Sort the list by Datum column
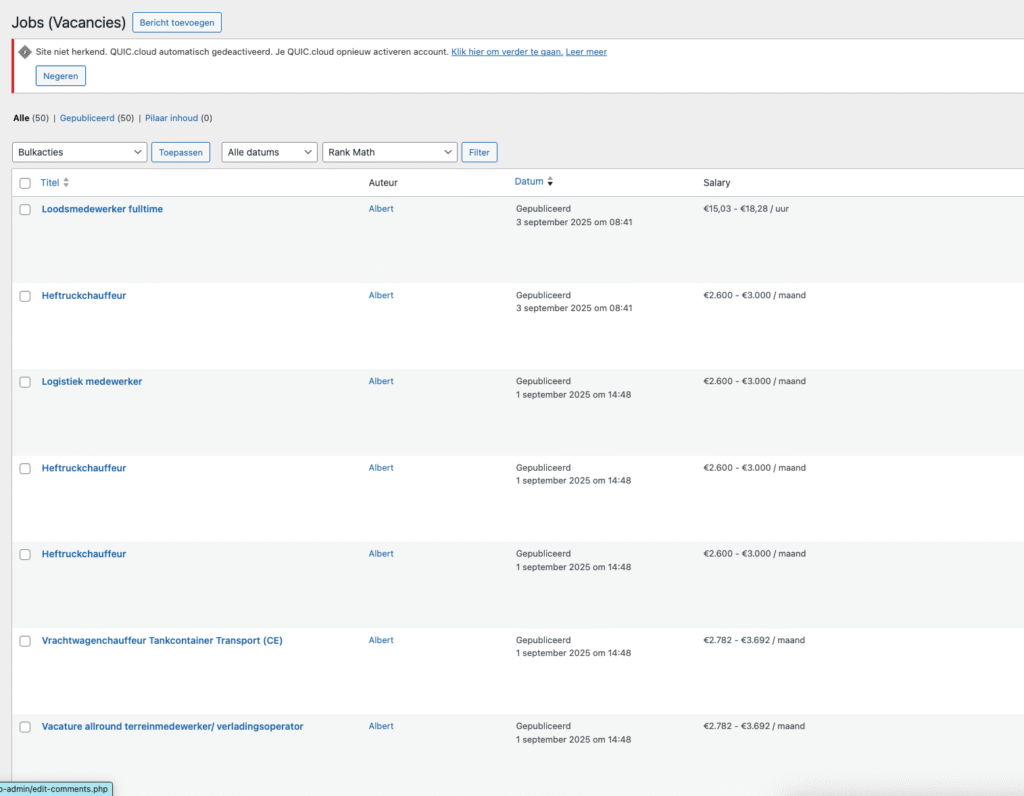The height and width of the screenshot is (796, 1024). tap(528, 182)
